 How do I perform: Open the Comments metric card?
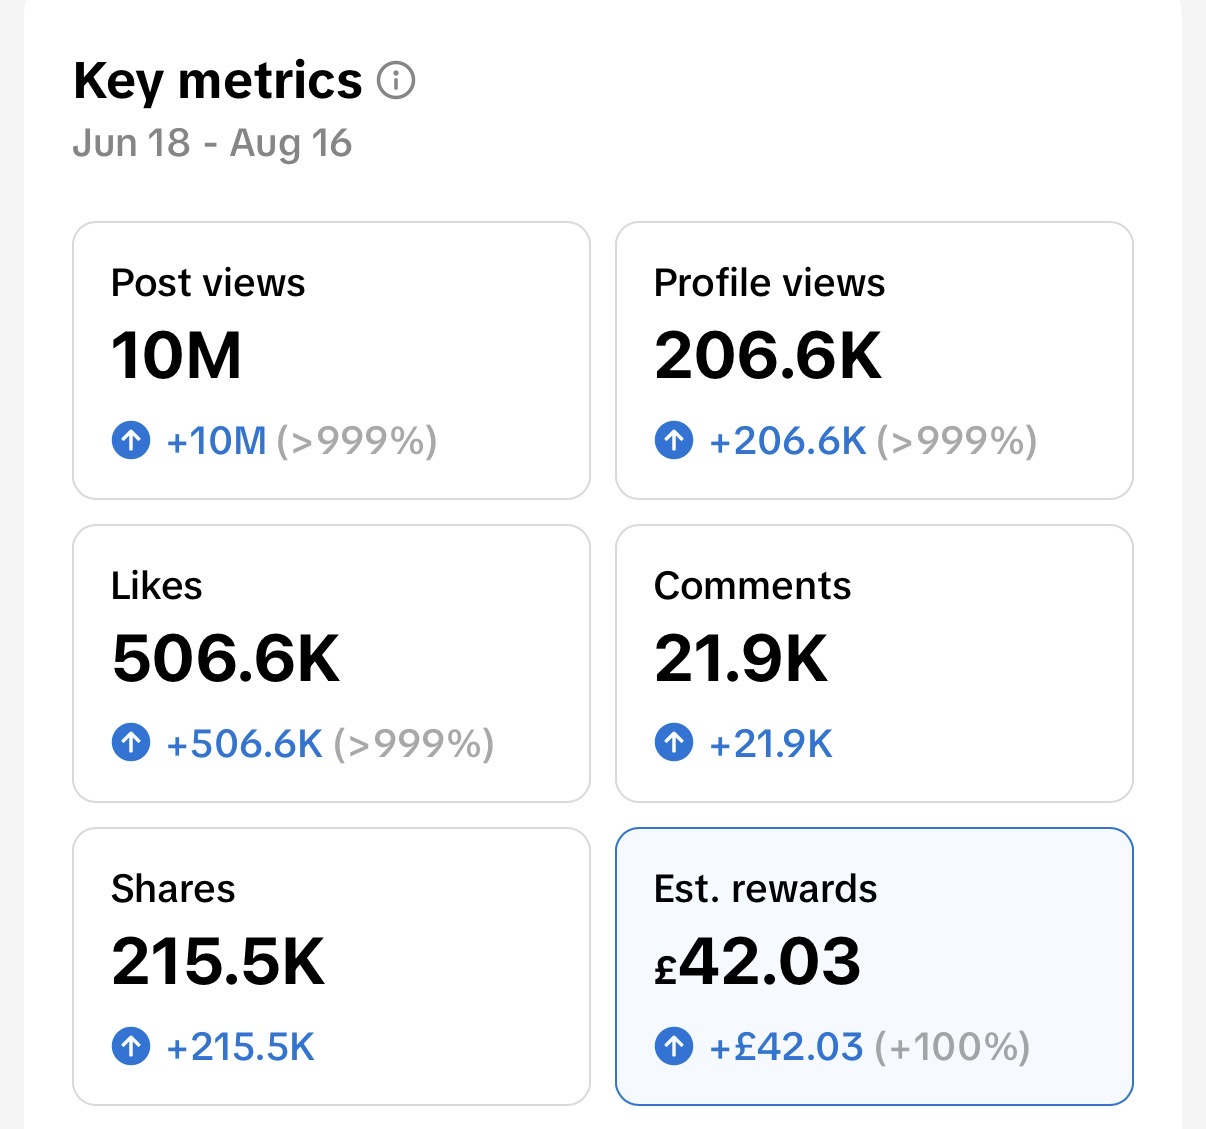click(874, 663)
